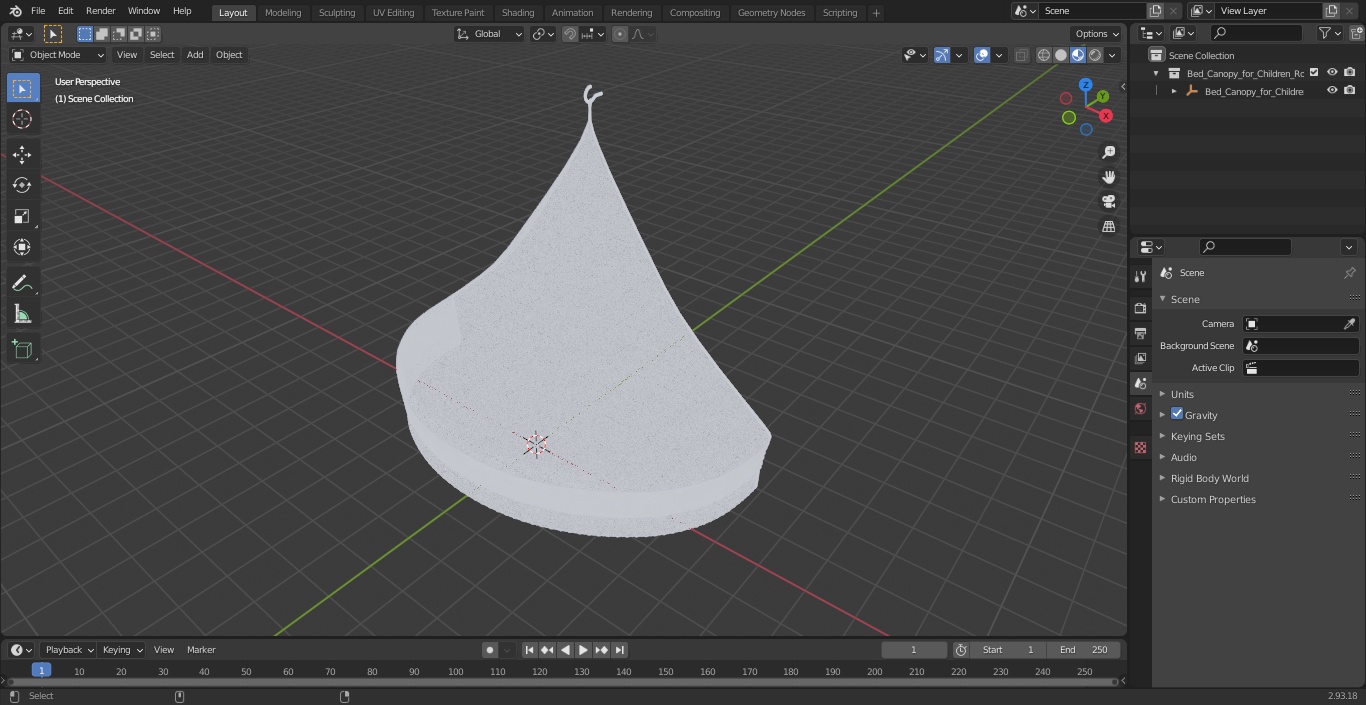Open the outliner filter dropdown
The height and width of the screenshot is (705, 1366).
coord(1329,33)
